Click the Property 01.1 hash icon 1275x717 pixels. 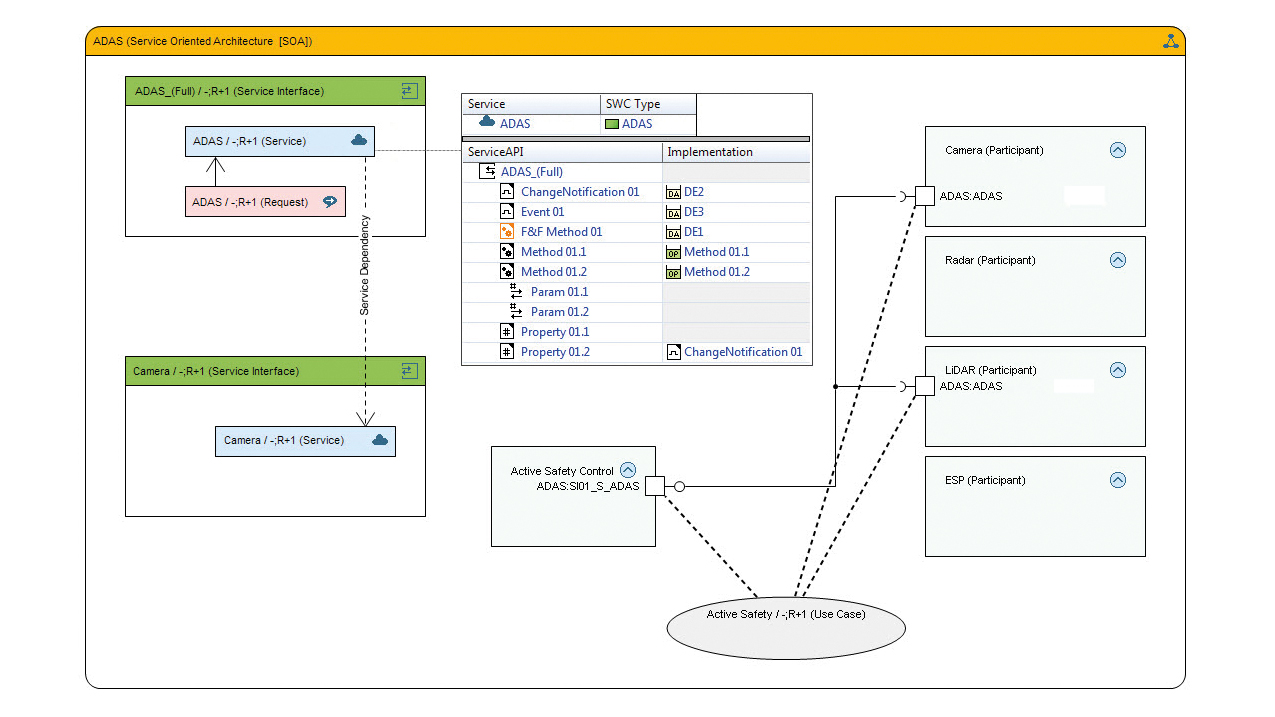point(507,332)
